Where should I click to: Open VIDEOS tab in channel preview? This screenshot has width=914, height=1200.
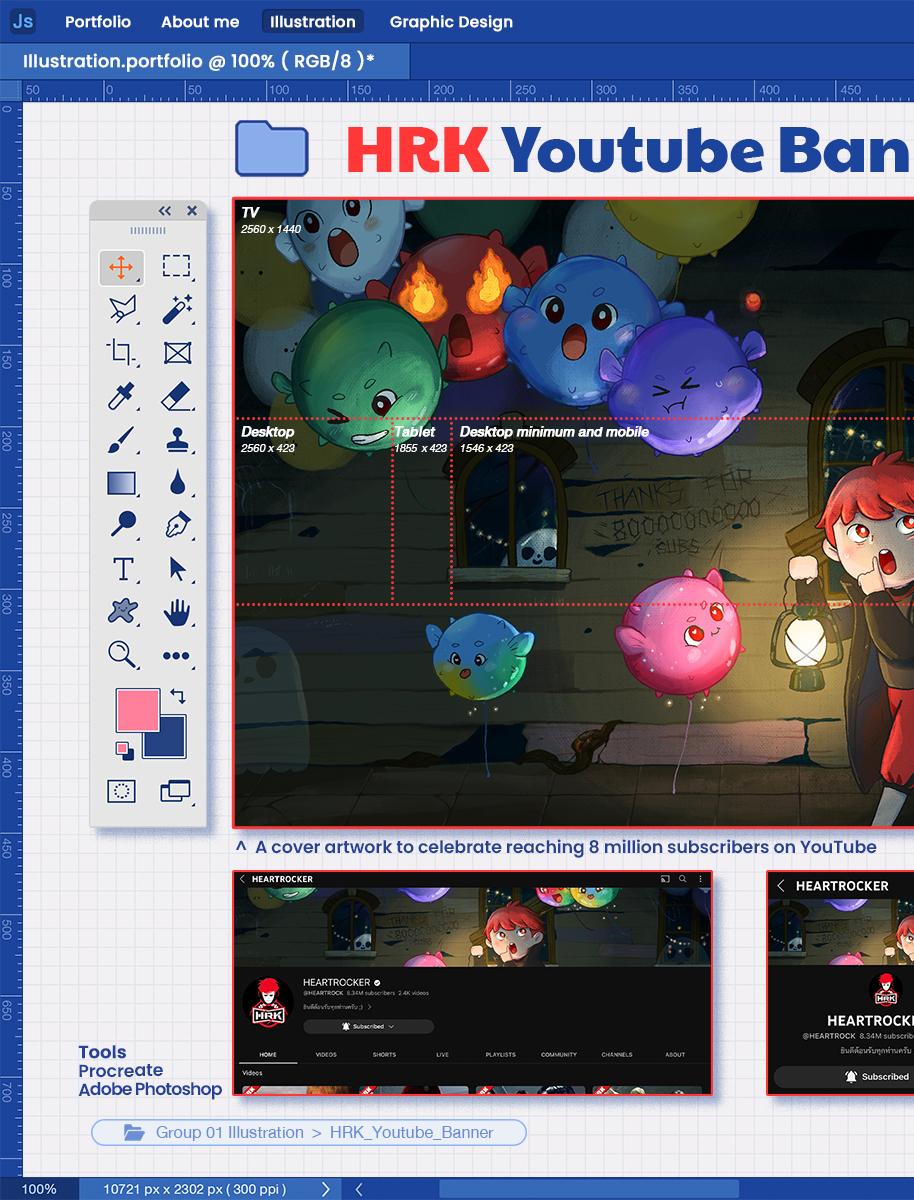326,1054
